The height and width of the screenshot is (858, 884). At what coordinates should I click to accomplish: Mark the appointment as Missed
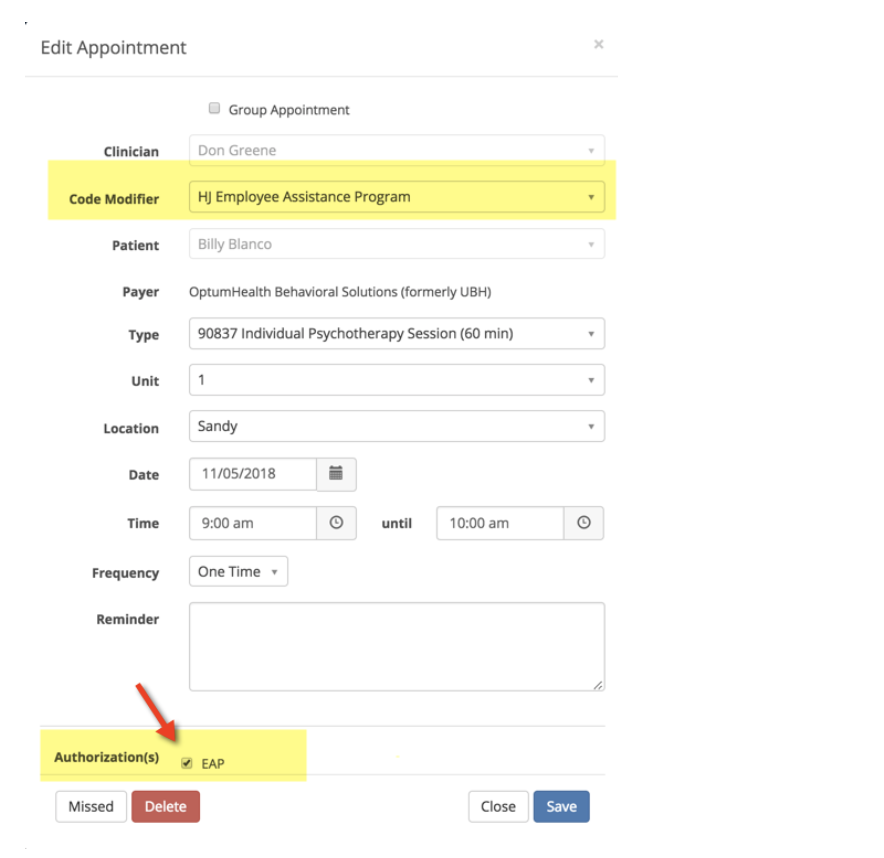click(x=91, y=807)
